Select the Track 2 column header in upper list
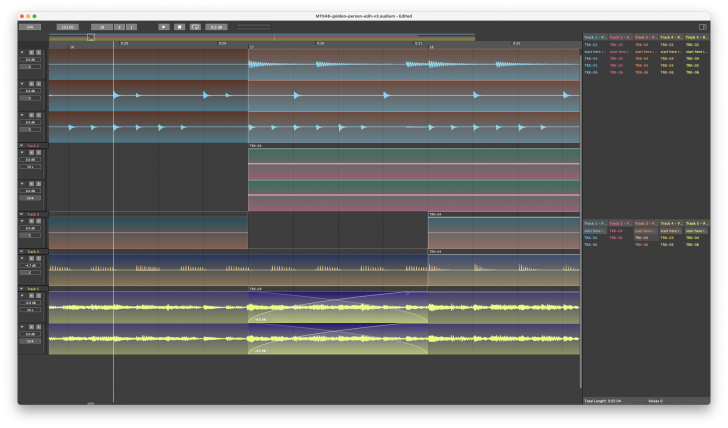This screenshot has height=428, width=728. [x=620, y=37]
